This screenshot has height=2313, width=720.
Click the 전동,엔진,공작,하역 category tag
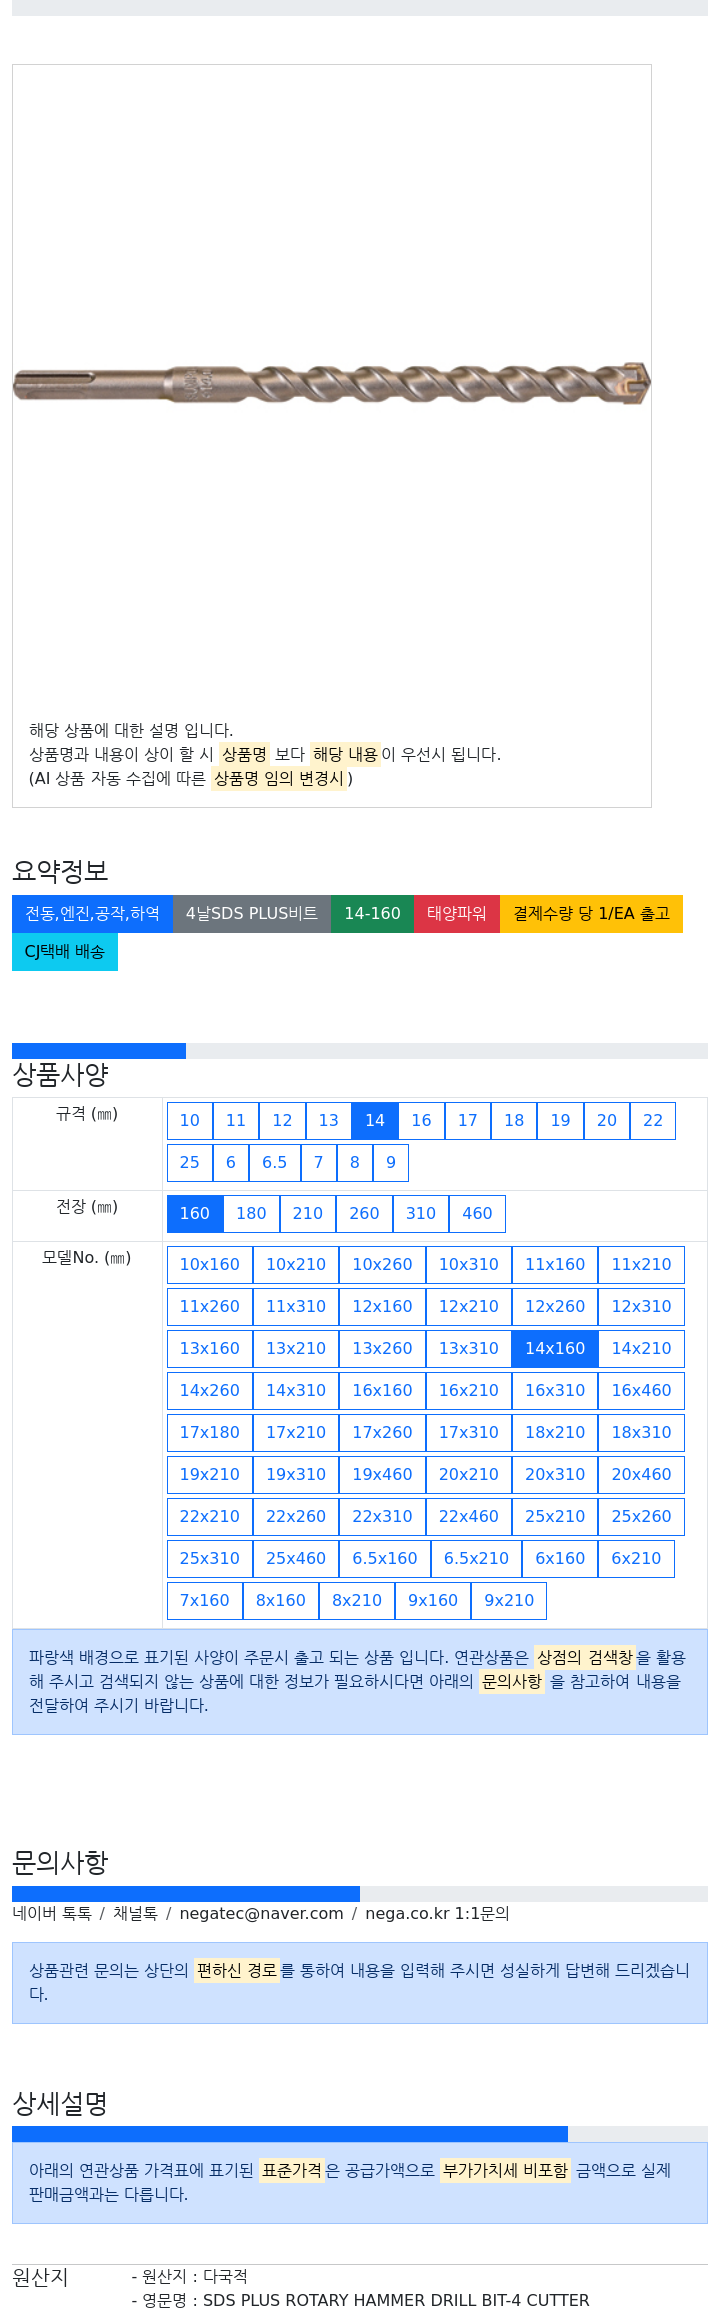pos(92,914)
